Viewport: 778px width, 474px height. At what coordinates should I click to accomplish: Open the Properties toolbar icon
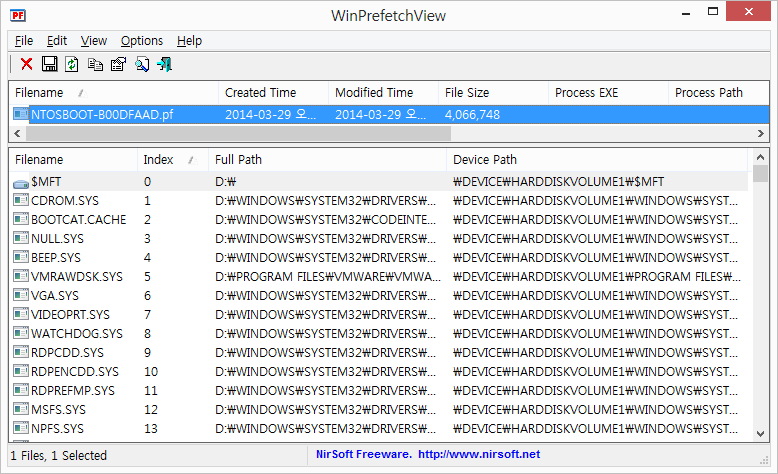[x=119, y=64]
